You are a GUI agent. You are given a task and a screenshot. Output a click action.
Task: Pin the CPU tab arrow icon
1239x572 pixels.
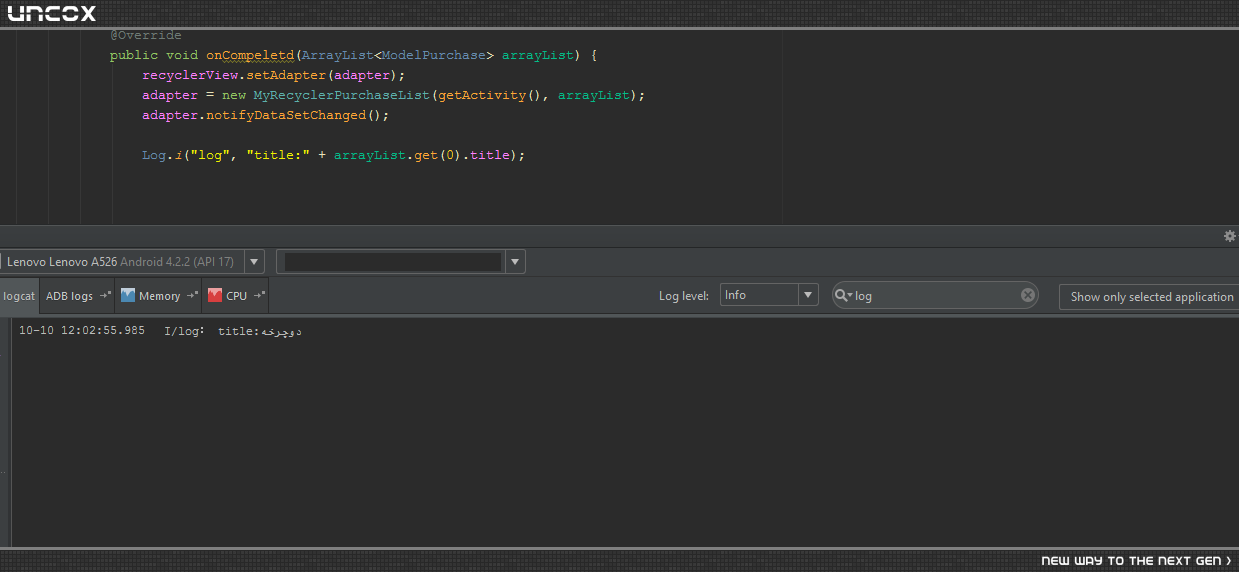pos(259,295)
